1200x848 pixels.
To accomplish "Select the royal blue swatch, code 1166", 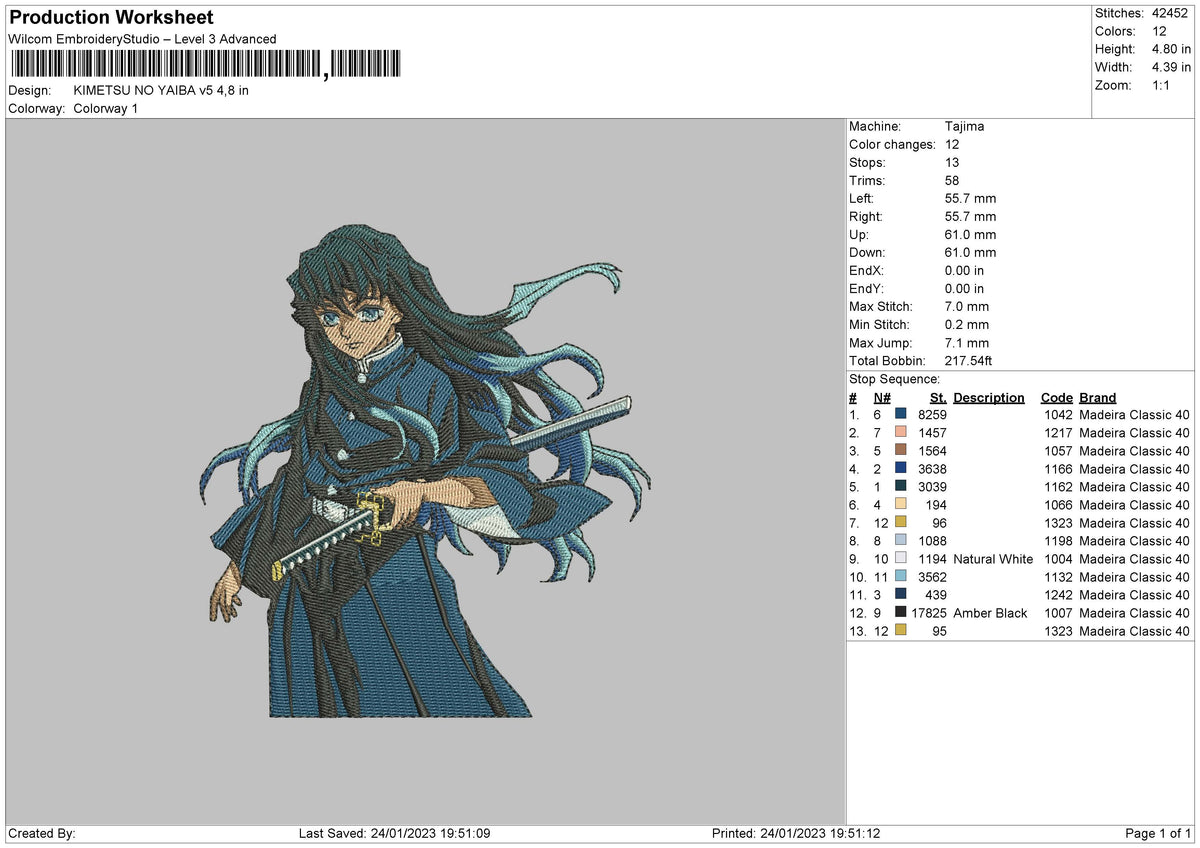I will pos(901,468).
